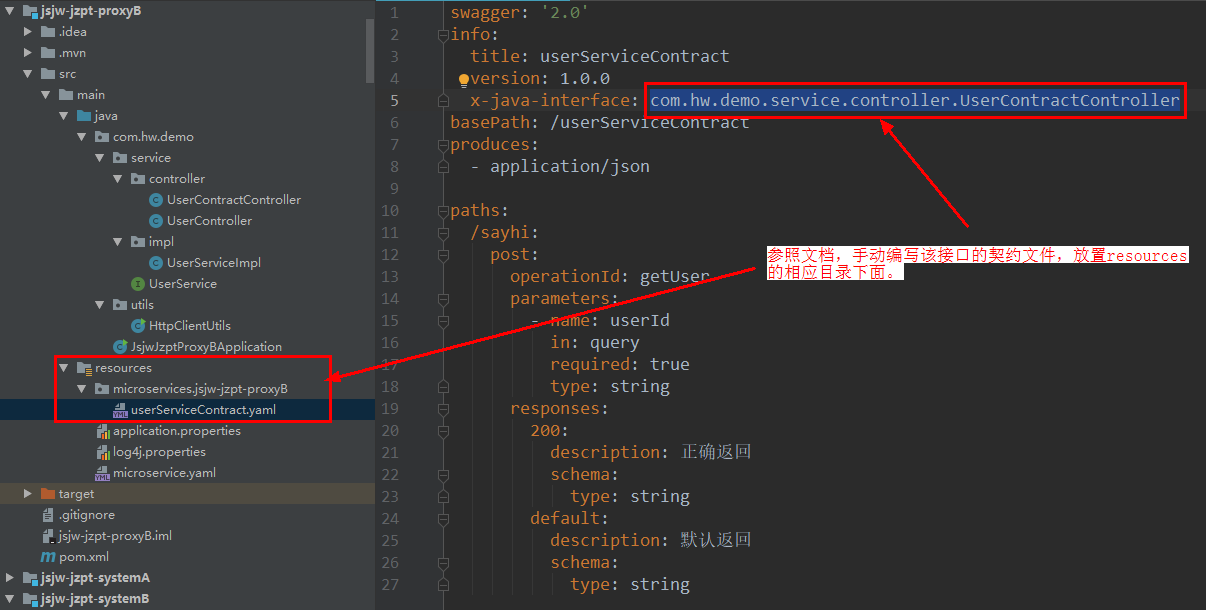The height and width of the screenshot is (610, 1206).
Task: Click the UserController class icon
Action: tap(155, 220)
